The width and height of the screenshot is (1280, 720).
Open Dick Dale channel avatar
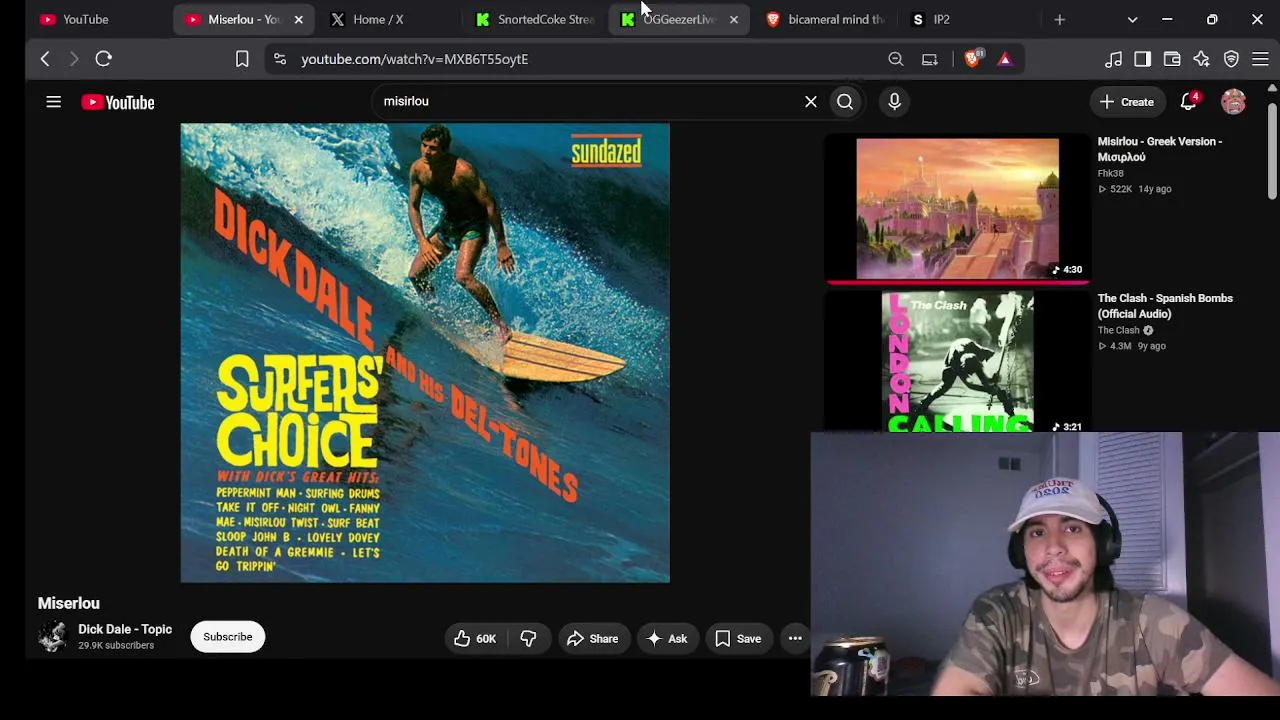(52, 637)
